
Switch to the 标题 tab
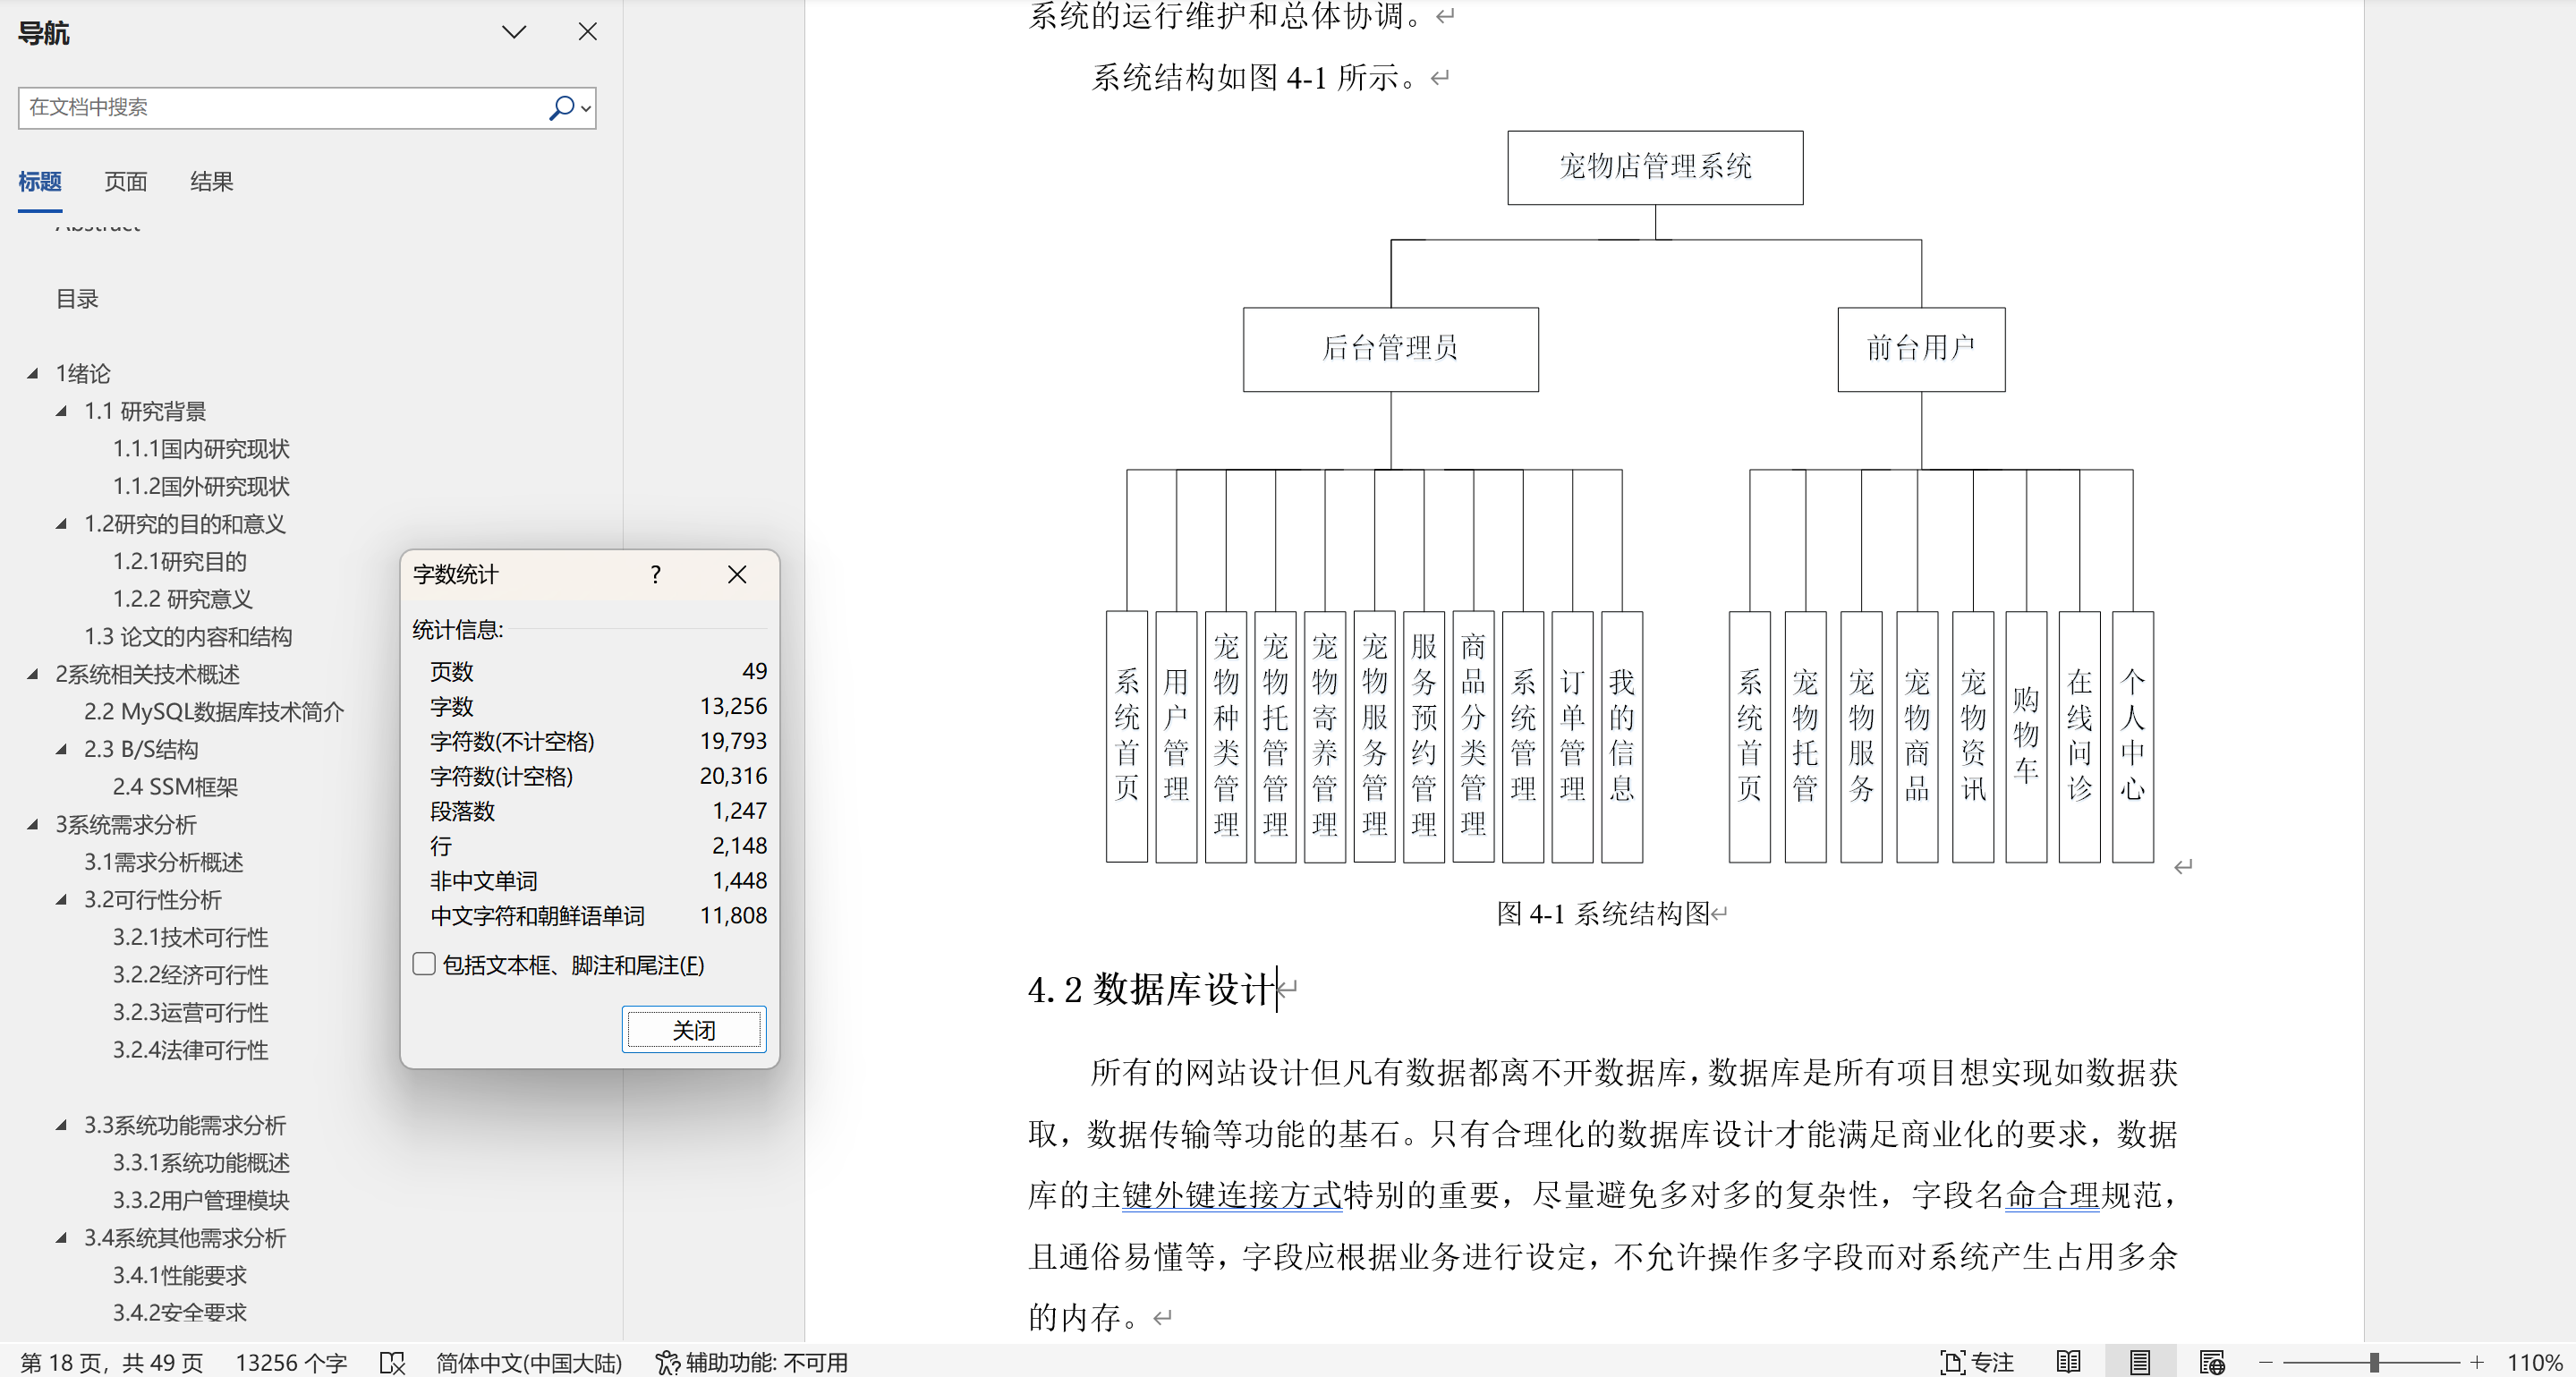[x=40, y=182]
